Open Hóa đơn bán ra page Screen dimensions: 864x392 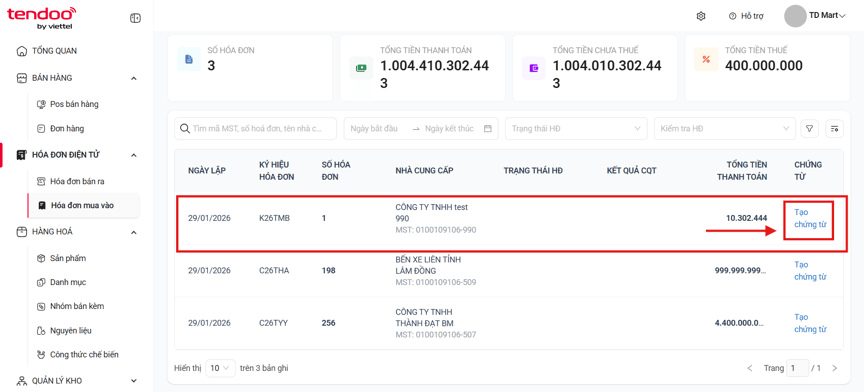tap(77, 181)
